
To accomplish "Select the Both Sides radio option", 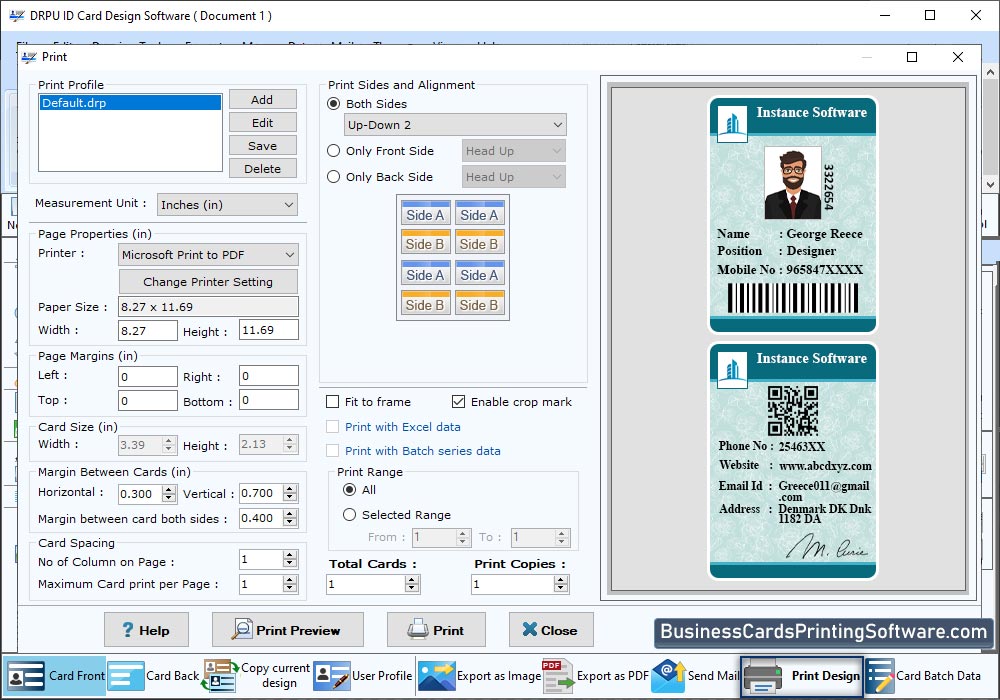I will pyautogui.click(x=334, y=103).
